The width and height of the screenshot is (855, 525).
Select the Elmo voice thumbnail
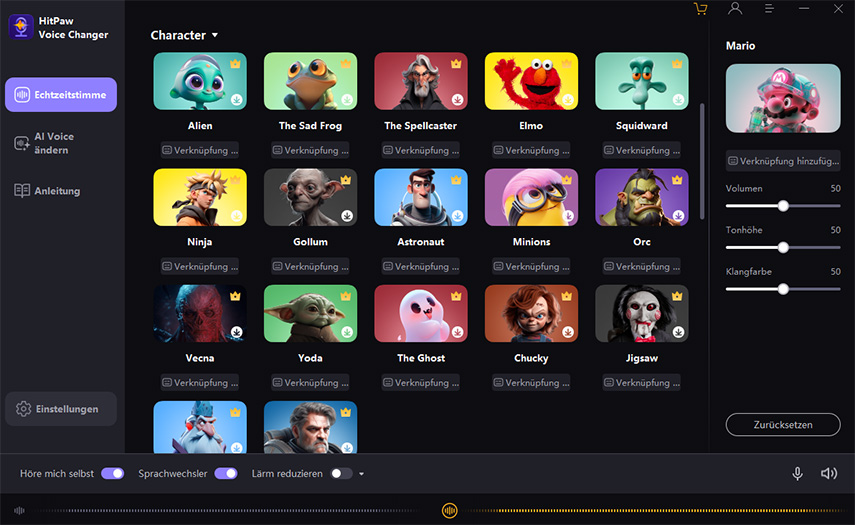click(531, 81)
